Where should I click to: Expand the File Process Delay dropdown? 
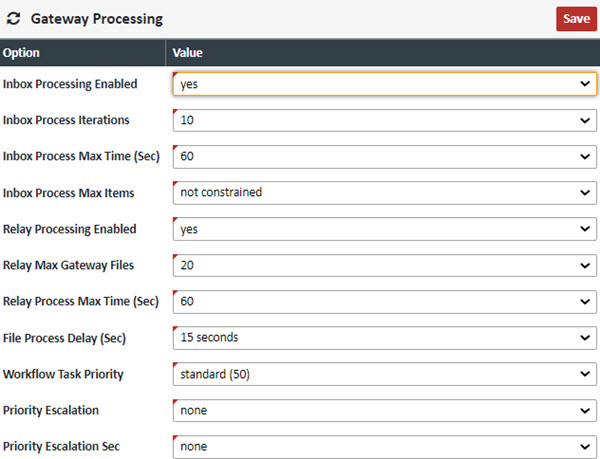click(x=385, y=337)
